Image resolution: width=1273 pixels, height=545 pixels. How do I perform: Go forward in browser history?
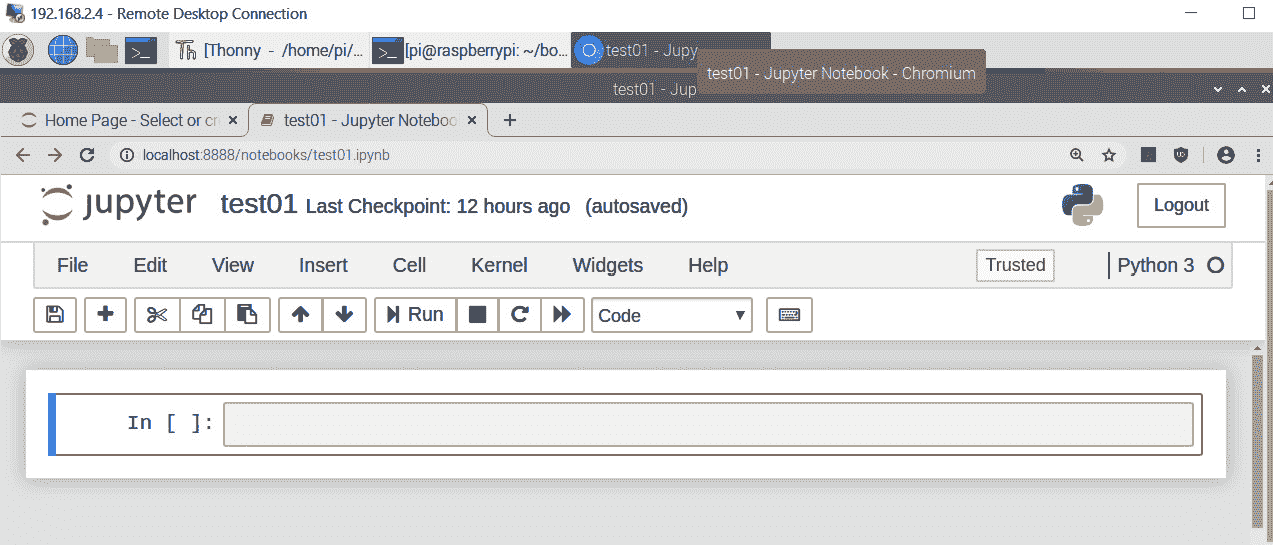[55, 155]
